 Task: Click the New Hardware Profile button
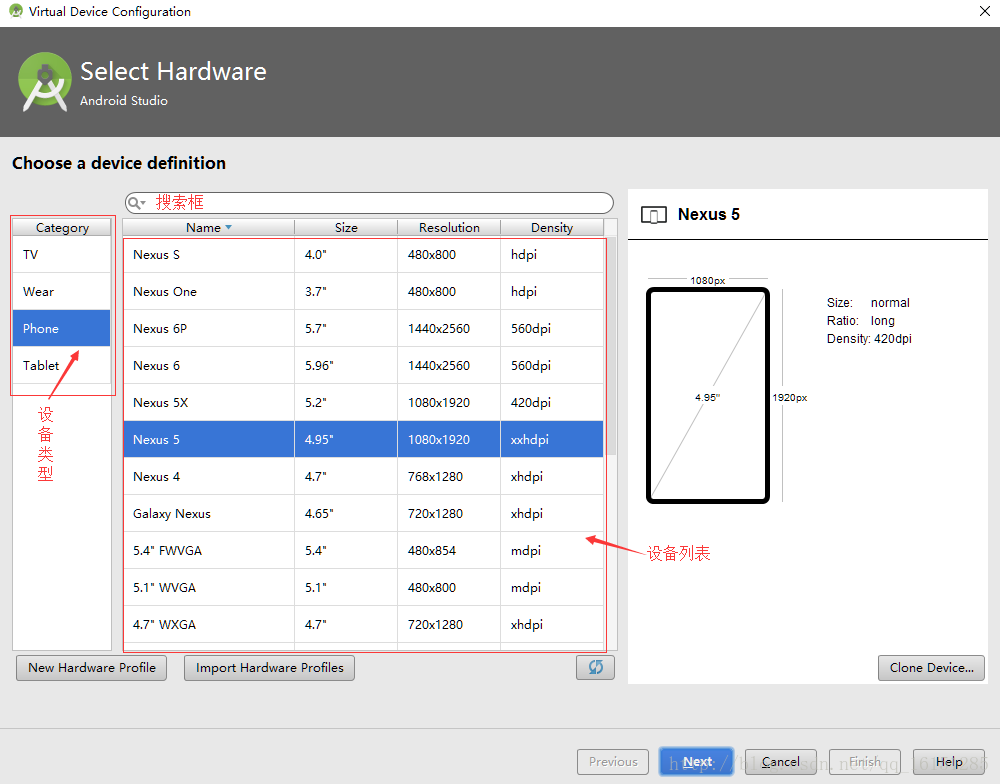click(91, 668)
